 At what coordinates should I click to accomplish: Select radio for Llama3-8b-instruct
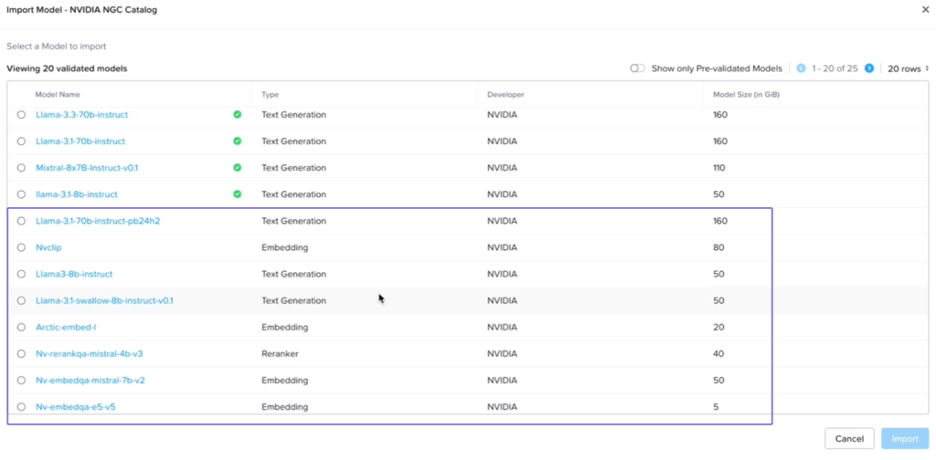coord(21,274)
